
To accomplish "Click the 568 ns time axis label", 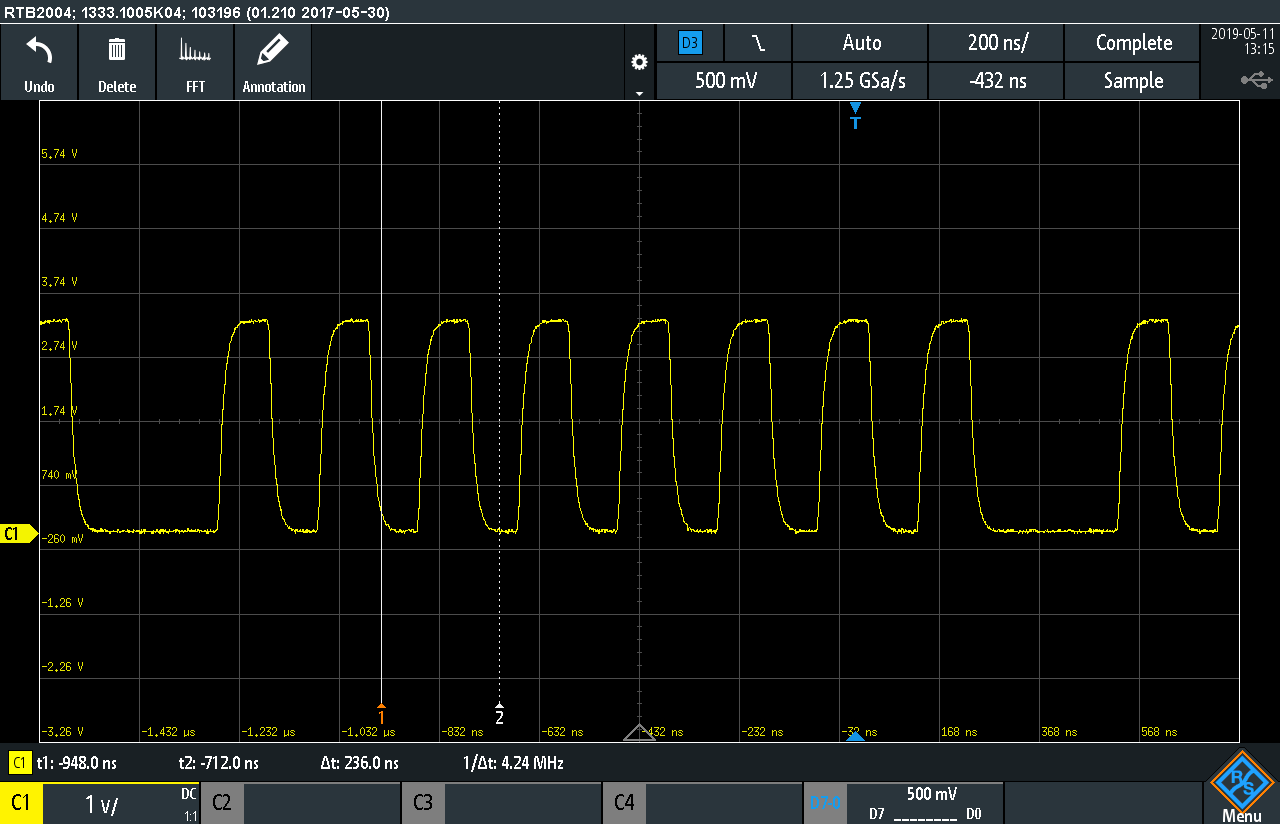I will [1158, 732].
